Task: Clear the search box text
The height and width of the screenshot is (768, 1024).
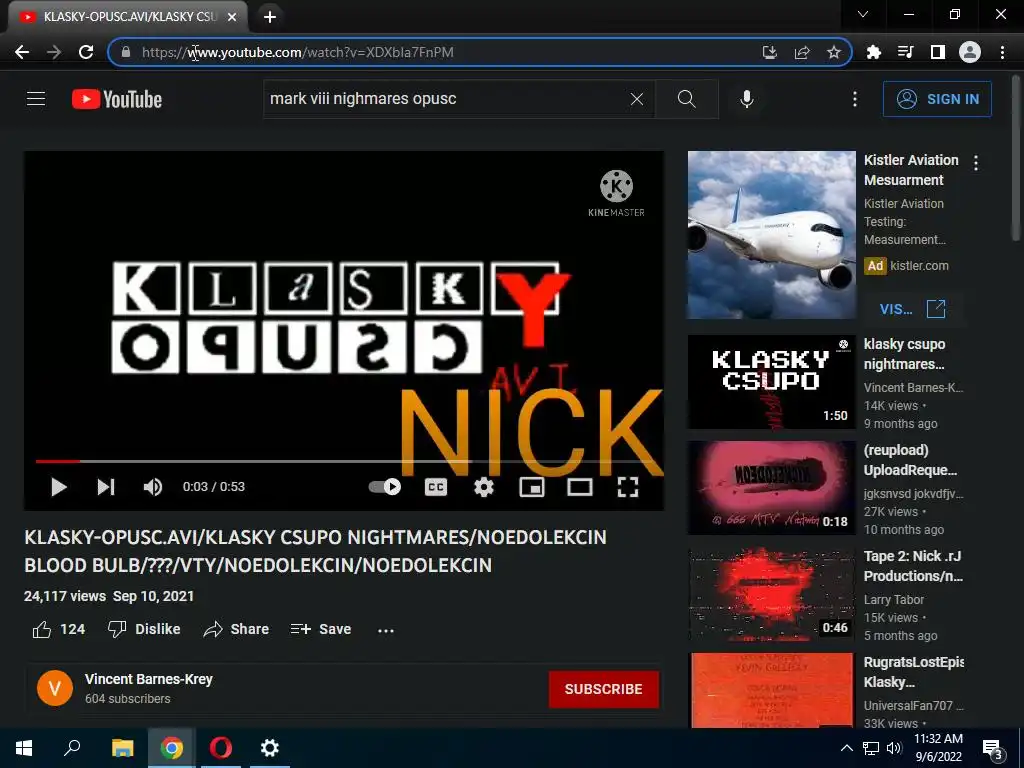Action: tap(637, 99)
